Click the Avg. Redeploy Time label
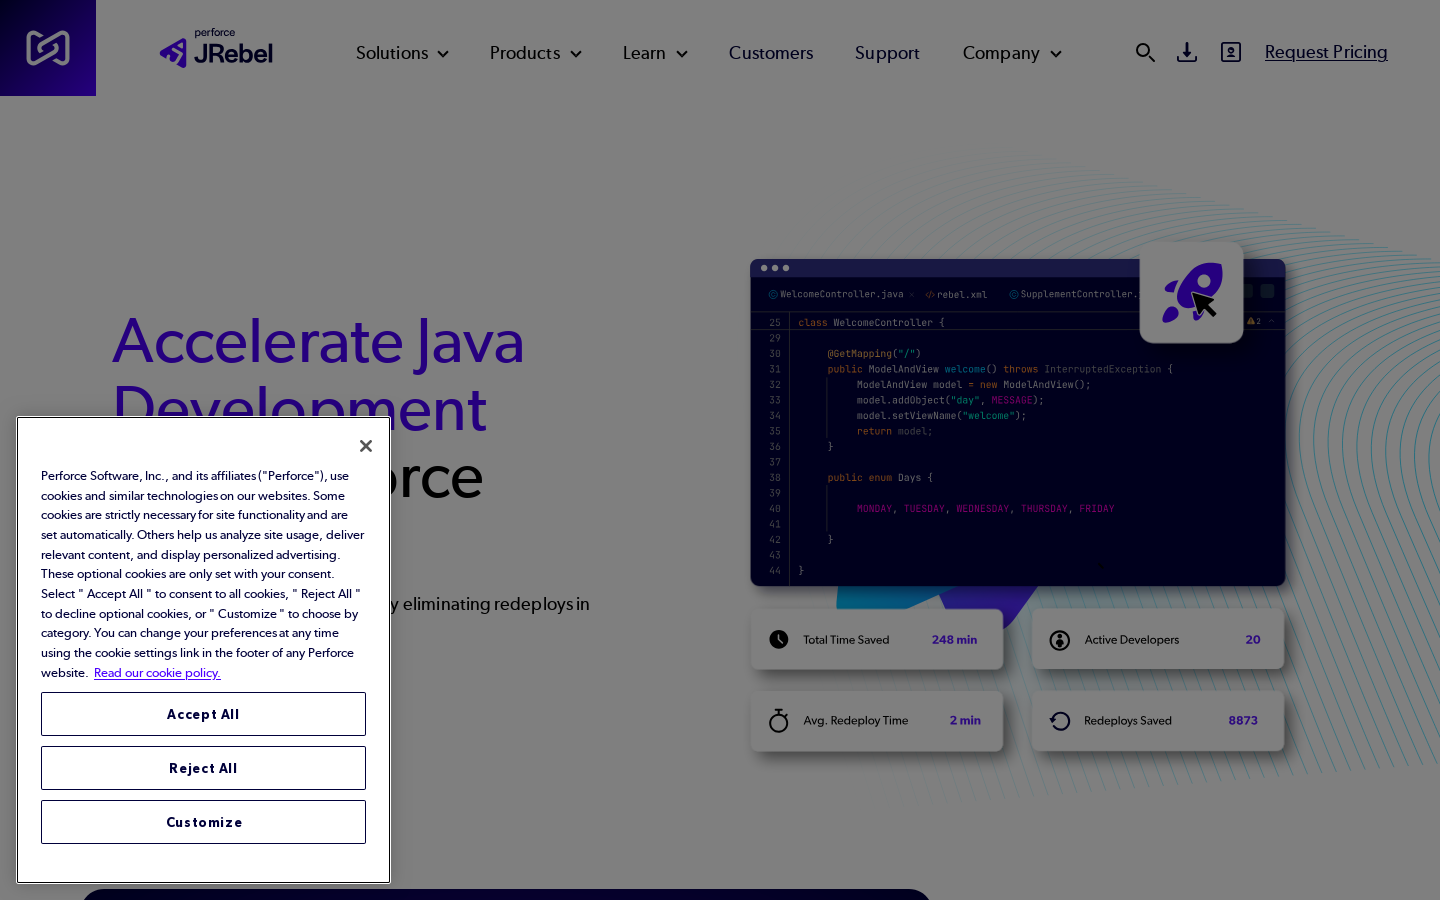Screen dimensions: 1440x900 (x=856, y=721)
